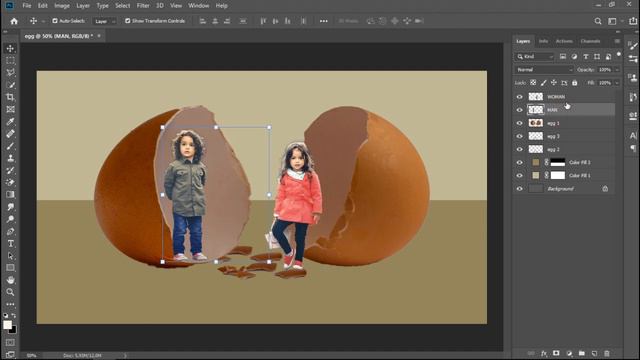Open the Image menu
Image resolution: width=640 pixels, height=360 pixels.
(62, 6)
